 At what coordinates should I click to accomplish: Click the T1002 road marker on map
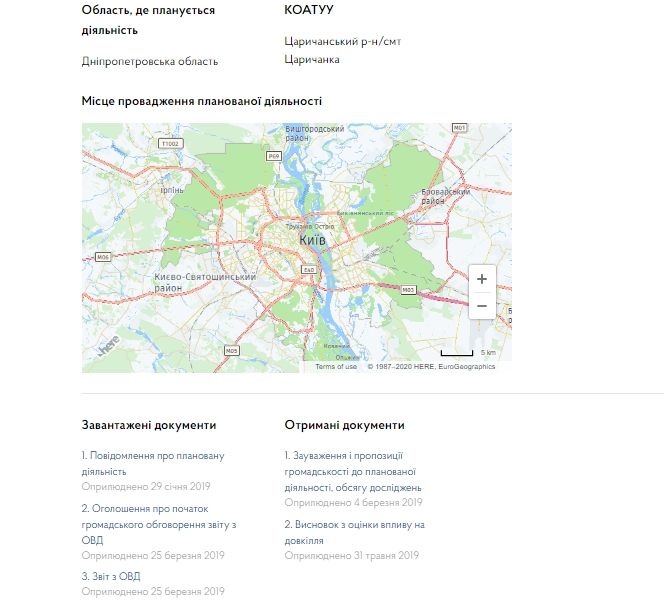(171, 144)
